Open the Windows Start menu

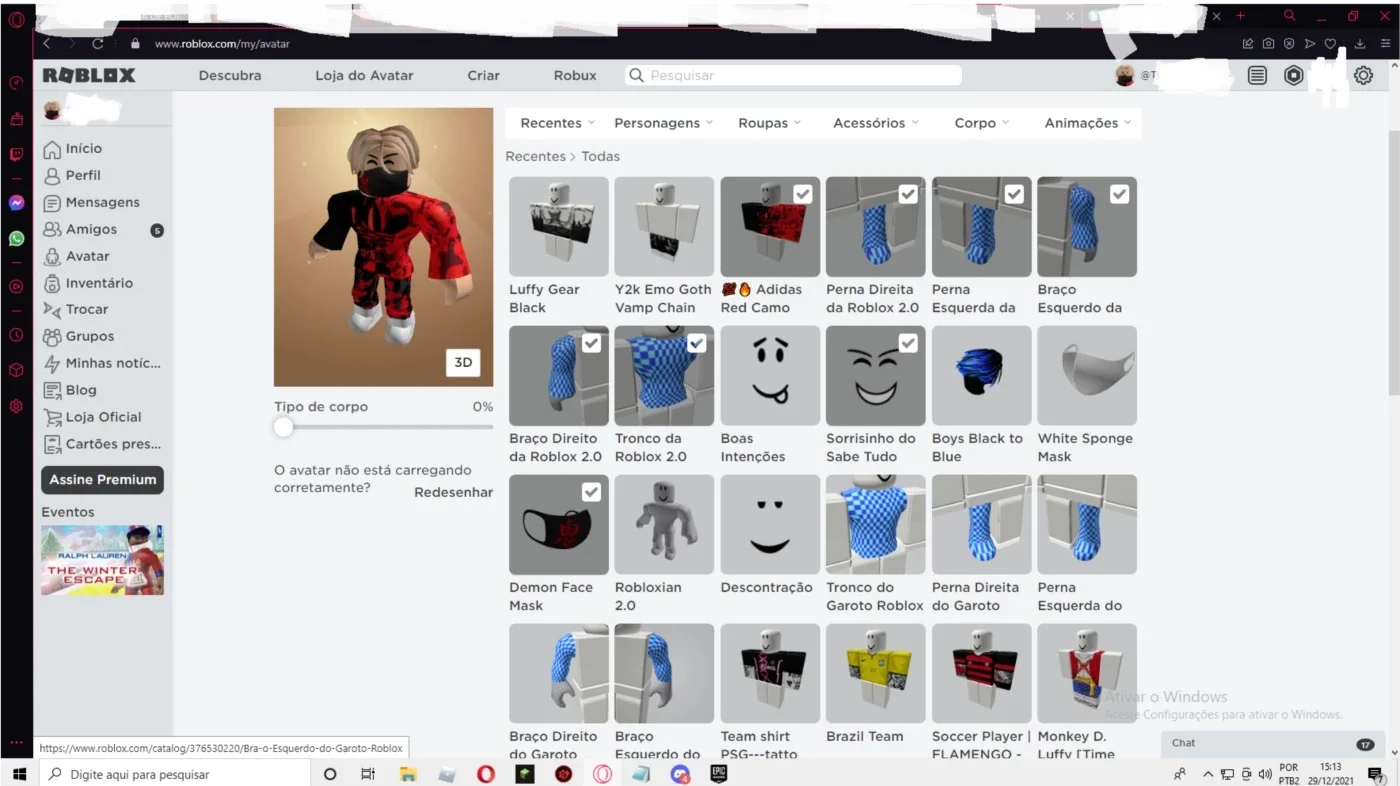click(x=18, y=774)
